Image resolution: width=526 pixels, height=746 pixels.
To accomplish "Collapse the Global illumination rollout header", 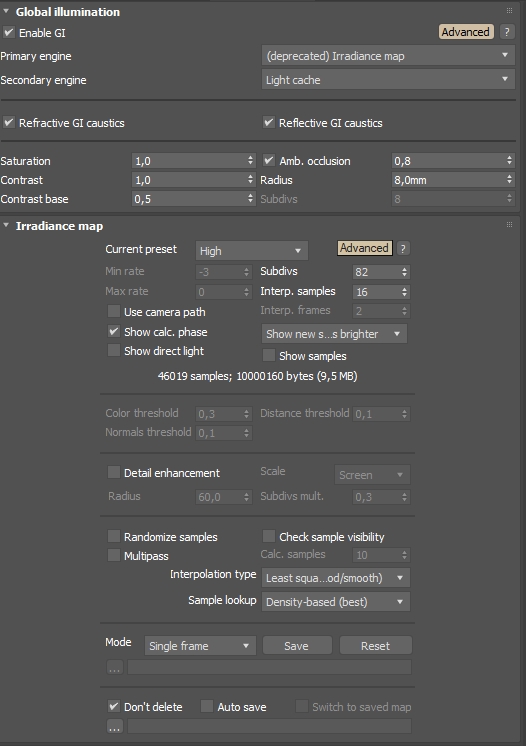I will pos(68,11).
